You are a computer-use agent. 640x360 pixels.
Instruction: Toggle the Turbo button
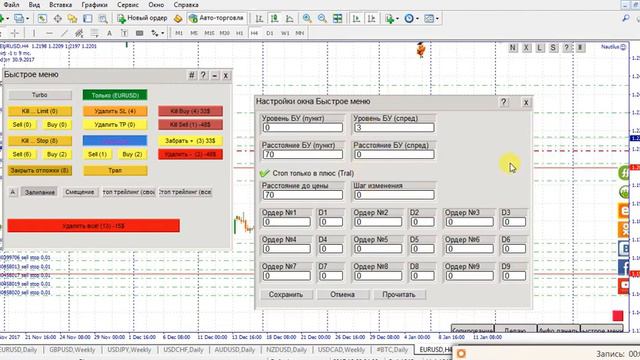click(40, 95)
